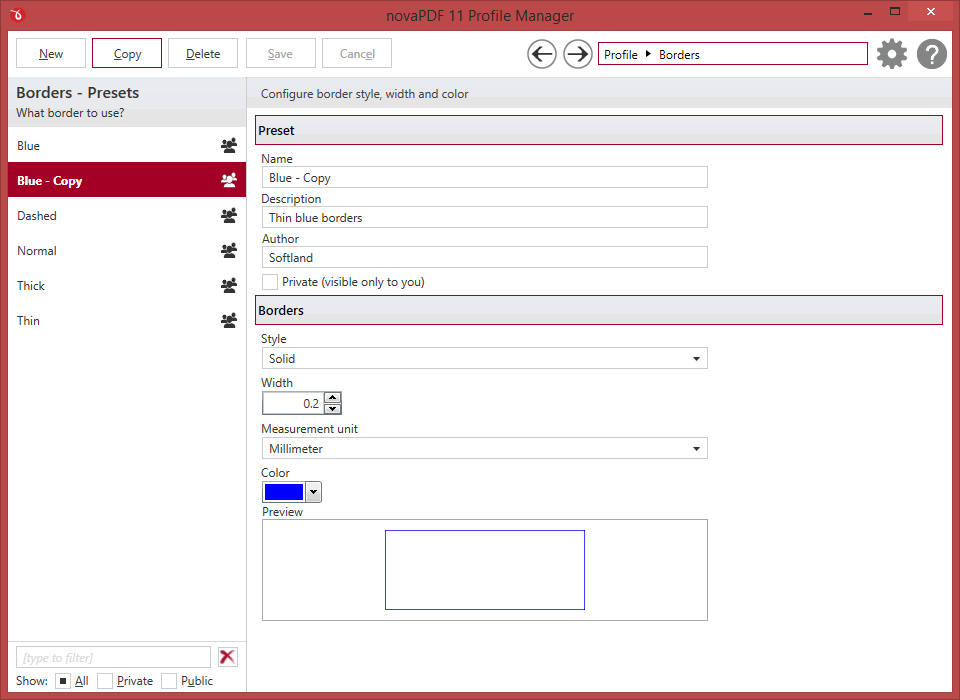
Task: Clear the filter with the red X icon
Action: pos(228,657)
